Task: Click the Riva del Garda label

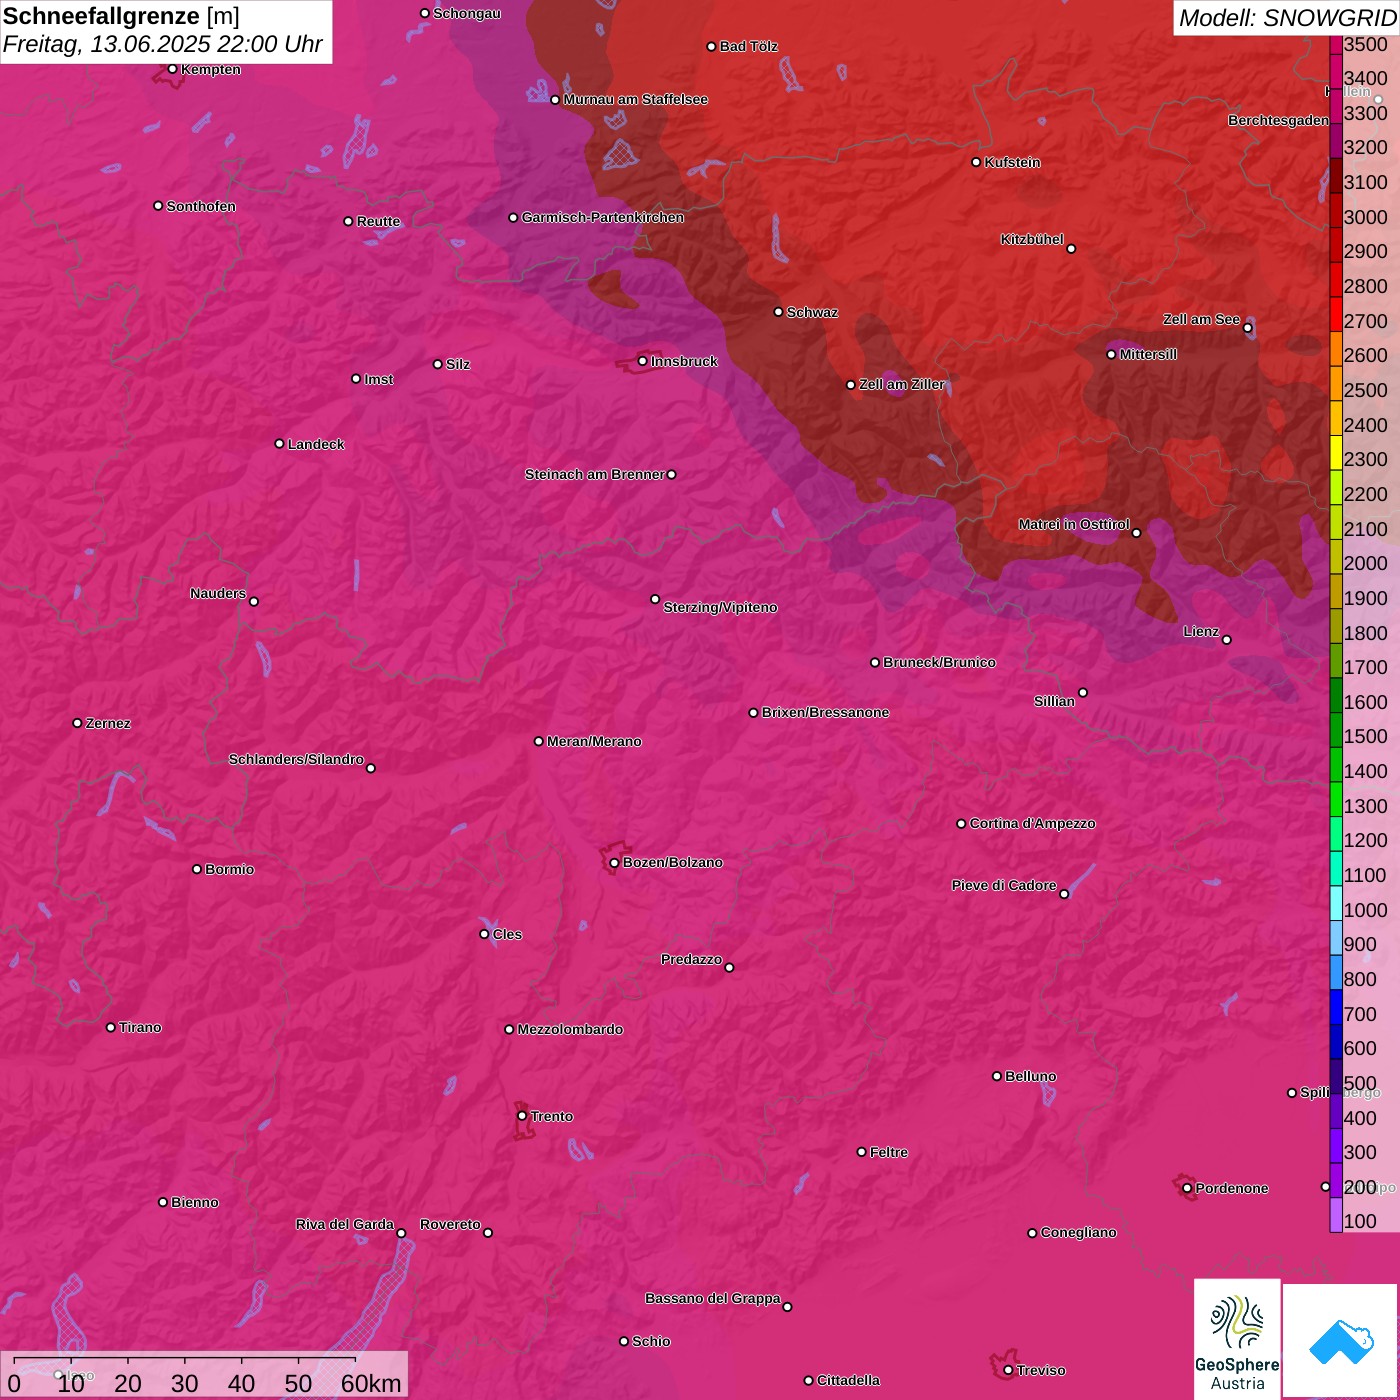Action: [345, 1224]
